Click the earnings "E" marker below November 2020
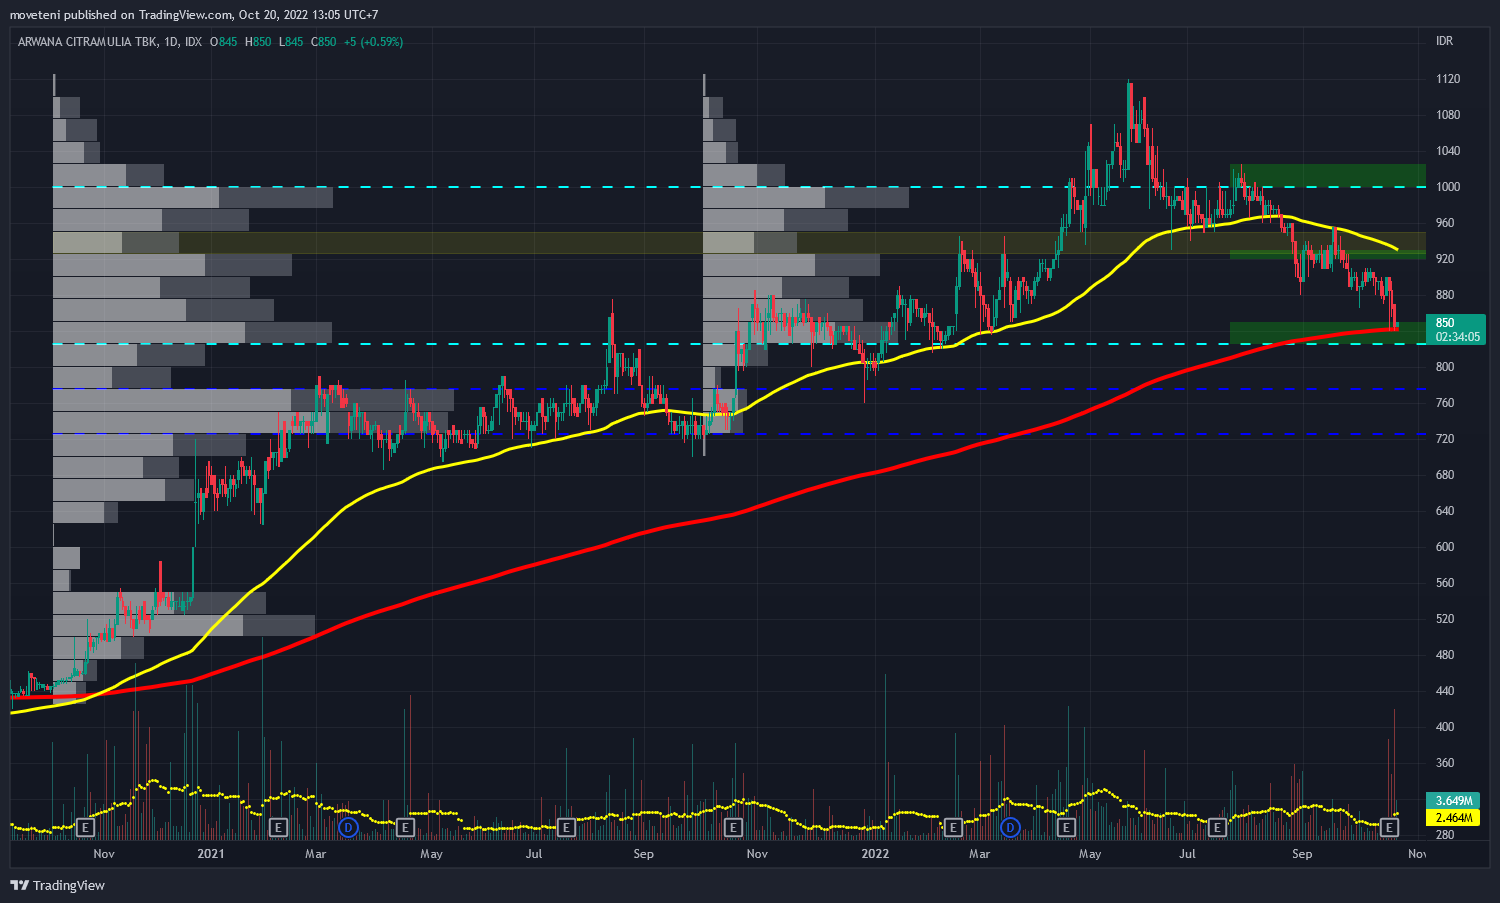1500x903 pixels. 85,828
